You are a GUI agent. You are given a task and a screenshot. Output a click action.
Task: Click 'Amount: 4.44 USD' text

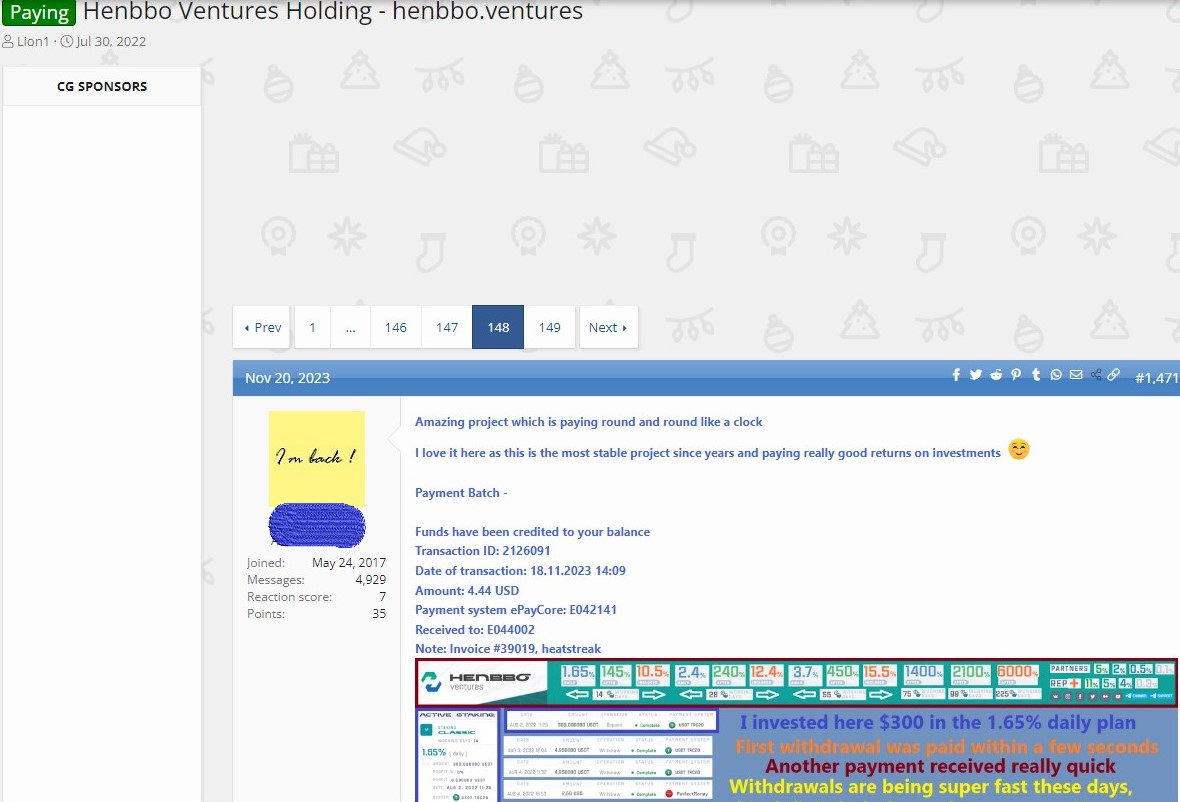[467, 591]
